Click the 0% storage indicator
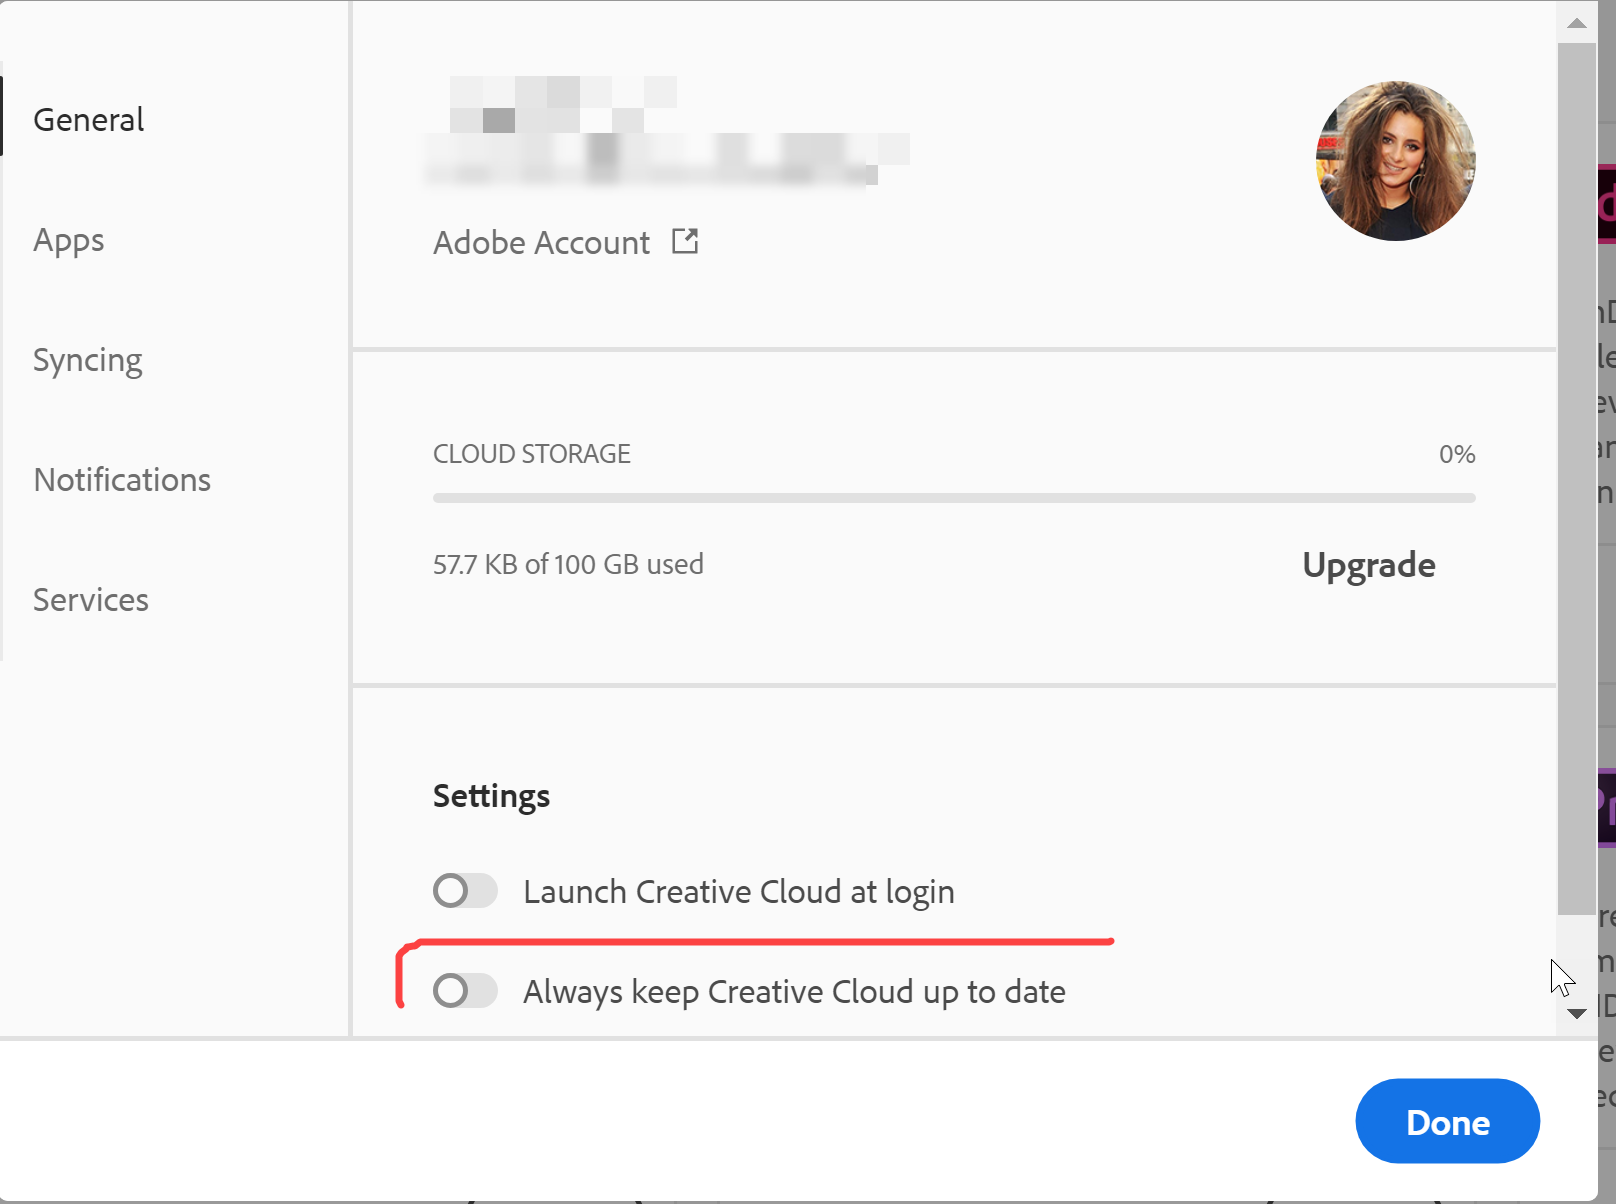The height and width of the screenshot is (1204, 1616). pyautogui.click(x=1457, y=454)
